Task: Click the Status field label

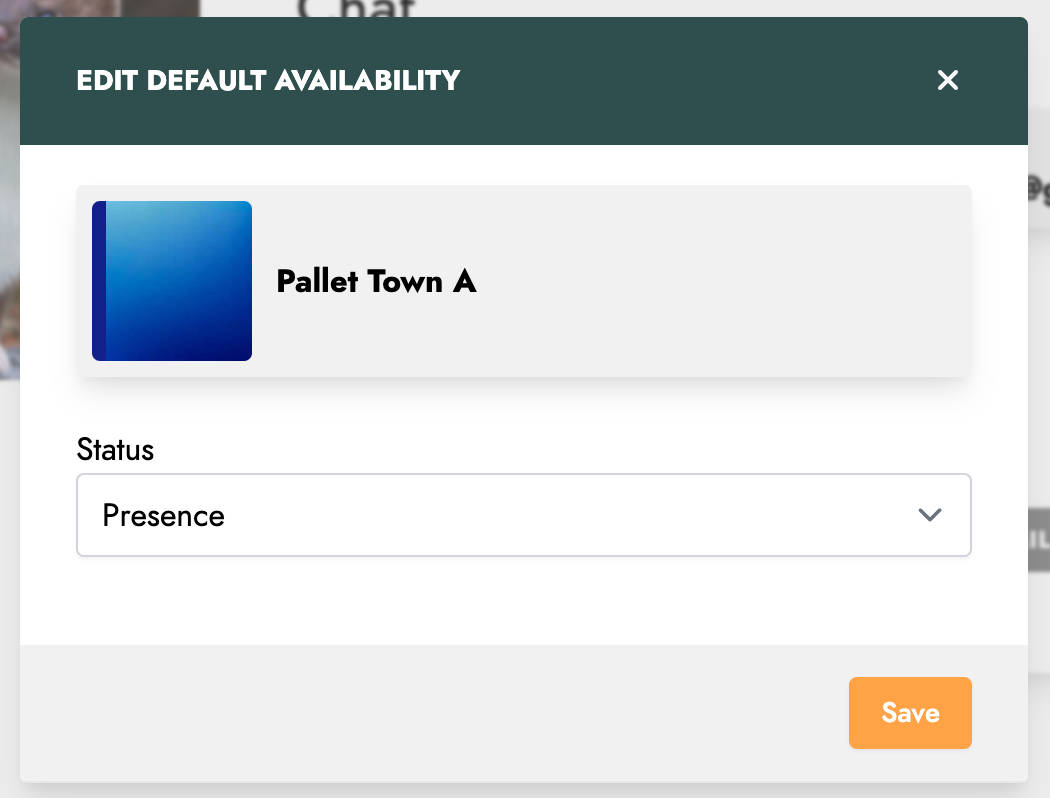Action: [115, 449]
